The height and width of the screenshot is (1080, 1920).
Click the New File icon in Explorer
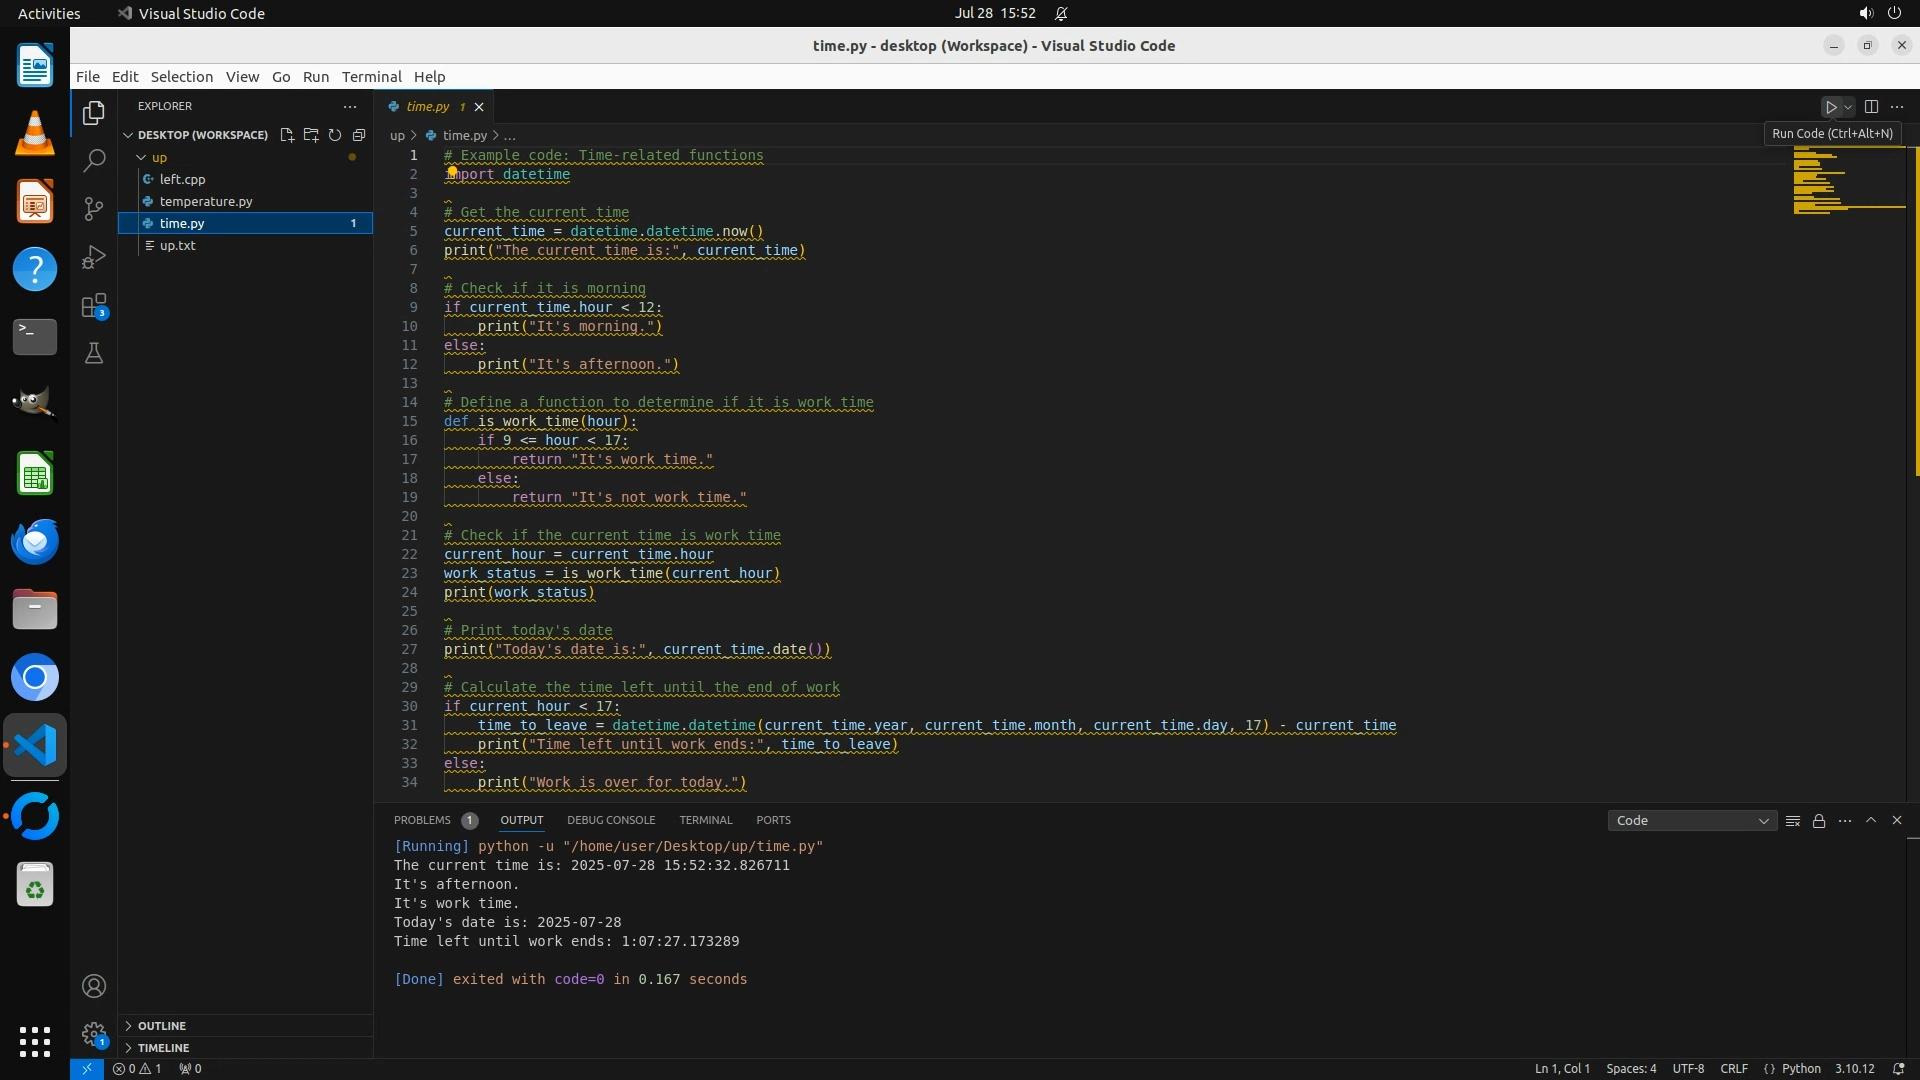pos(287,135)
